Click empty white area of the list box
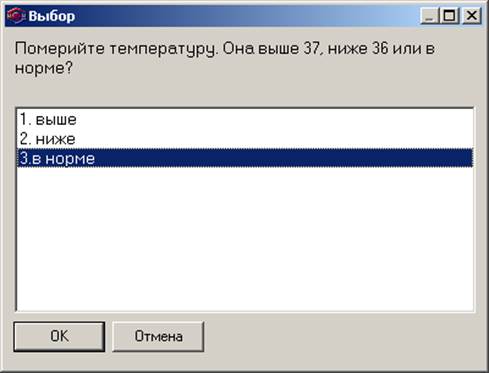The height and width of the screenshot is (373, 489). click(245, 238)
